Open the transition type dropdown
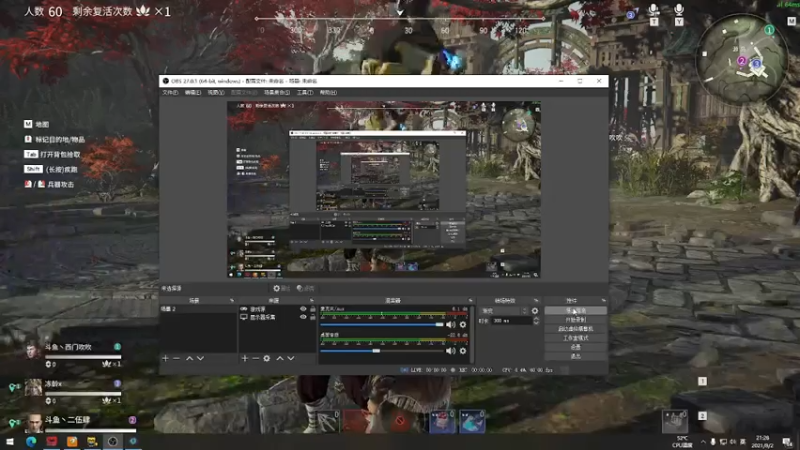The height and width of the screenshot is (450, 800). 504,311
